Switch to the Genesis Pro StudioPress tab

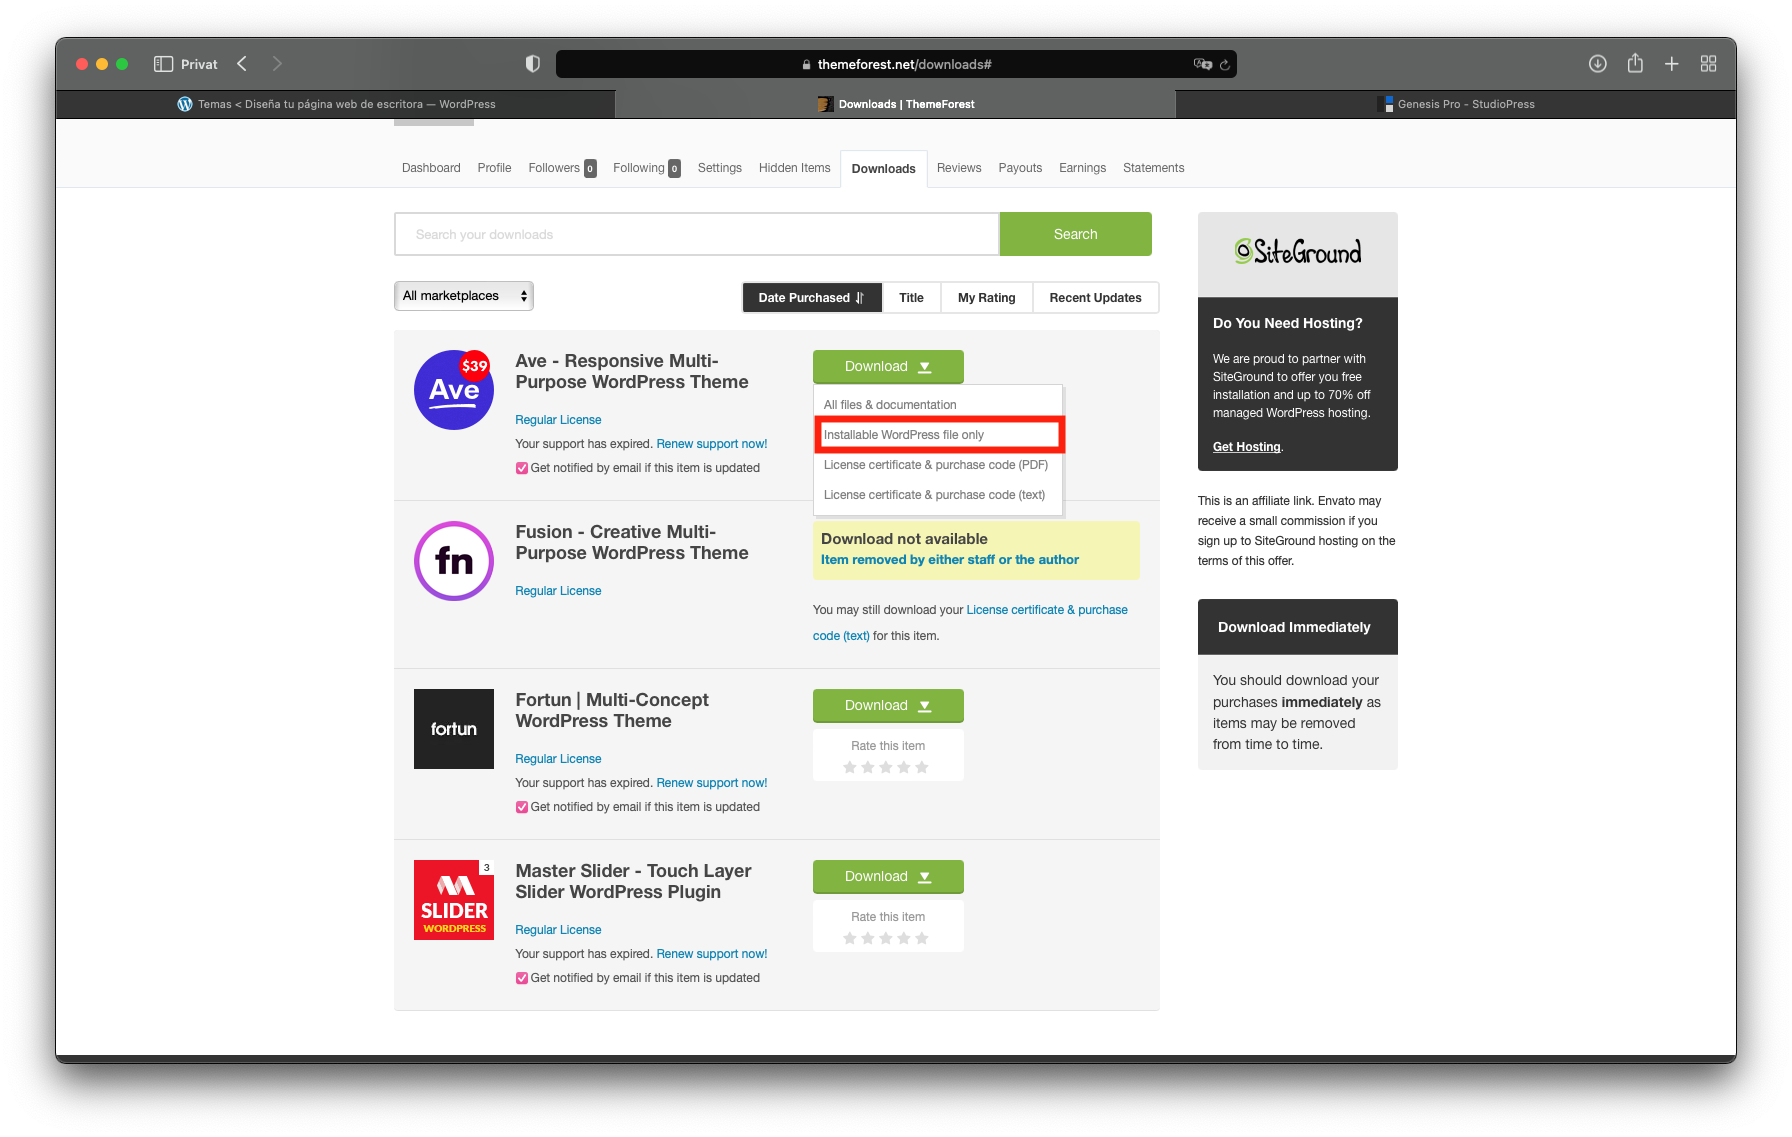(x=1456, y=104)
